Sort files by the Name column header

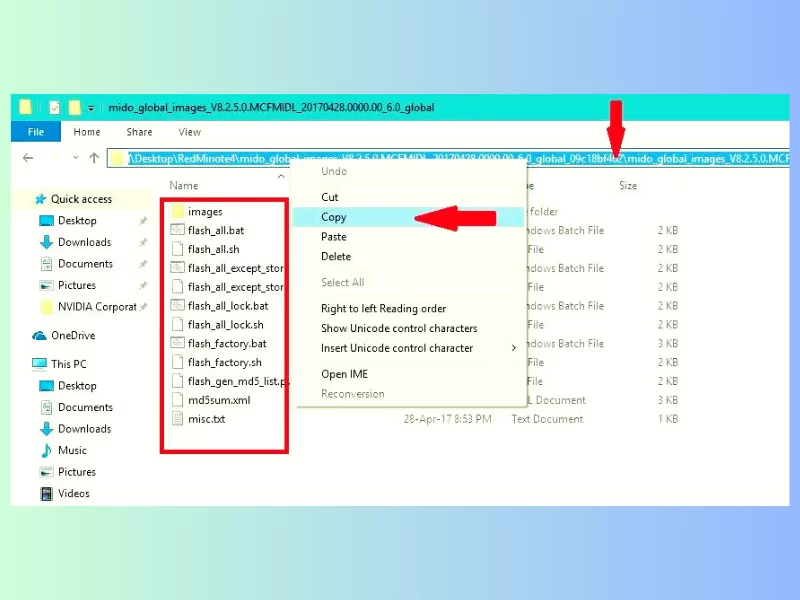click(x=184, y=186)
